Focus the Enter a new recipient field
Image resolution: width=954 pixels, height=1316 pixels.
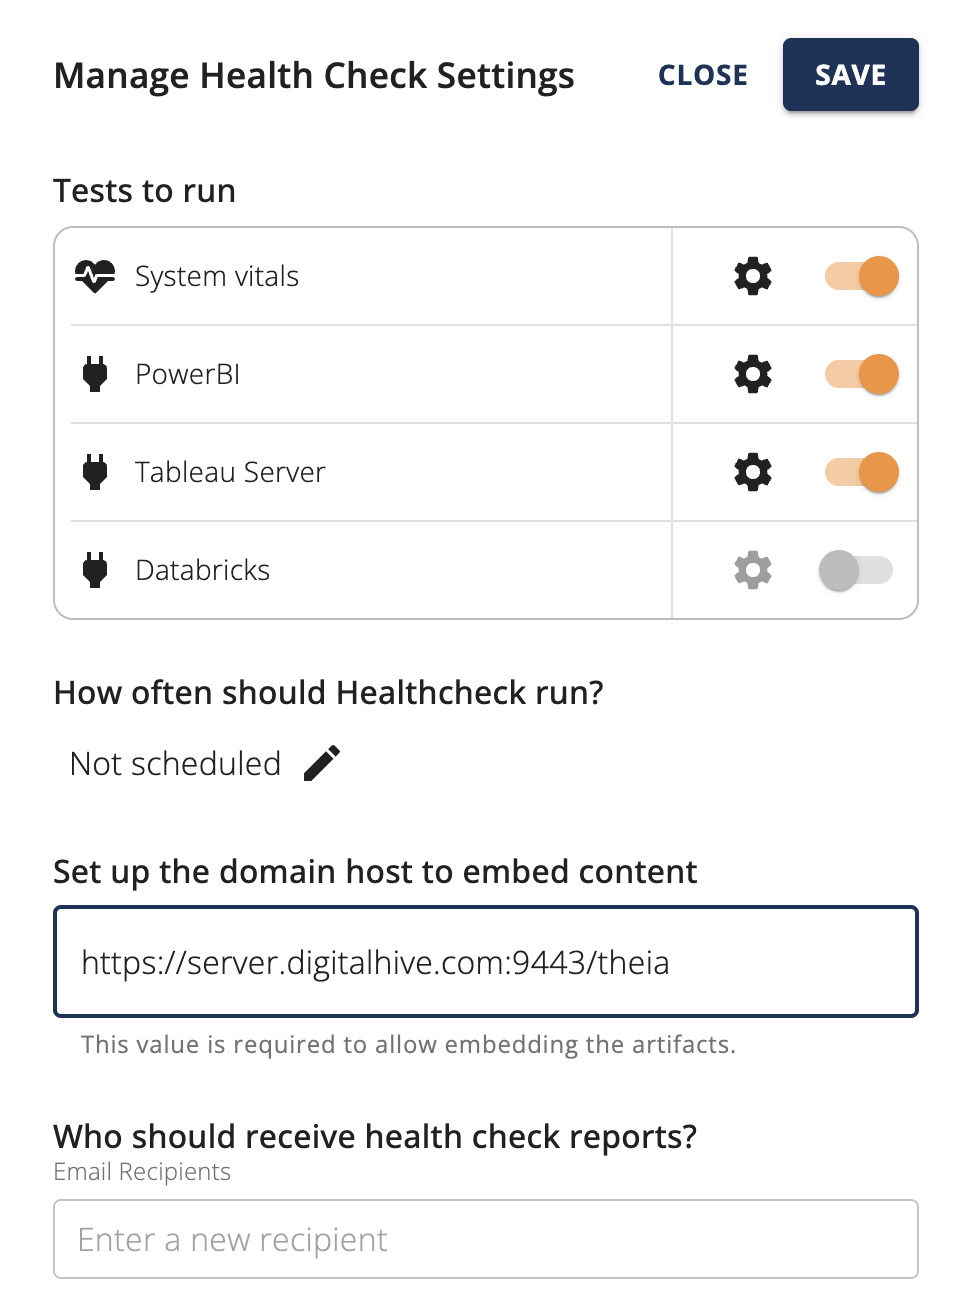(486, 1239)
